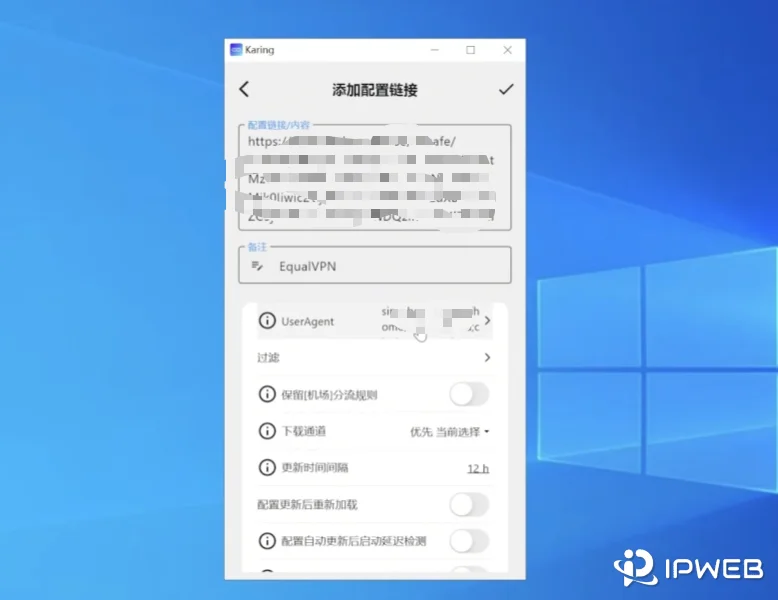
Task: Click the edit note icon in 备注 field
Action: tap(258, 266)
